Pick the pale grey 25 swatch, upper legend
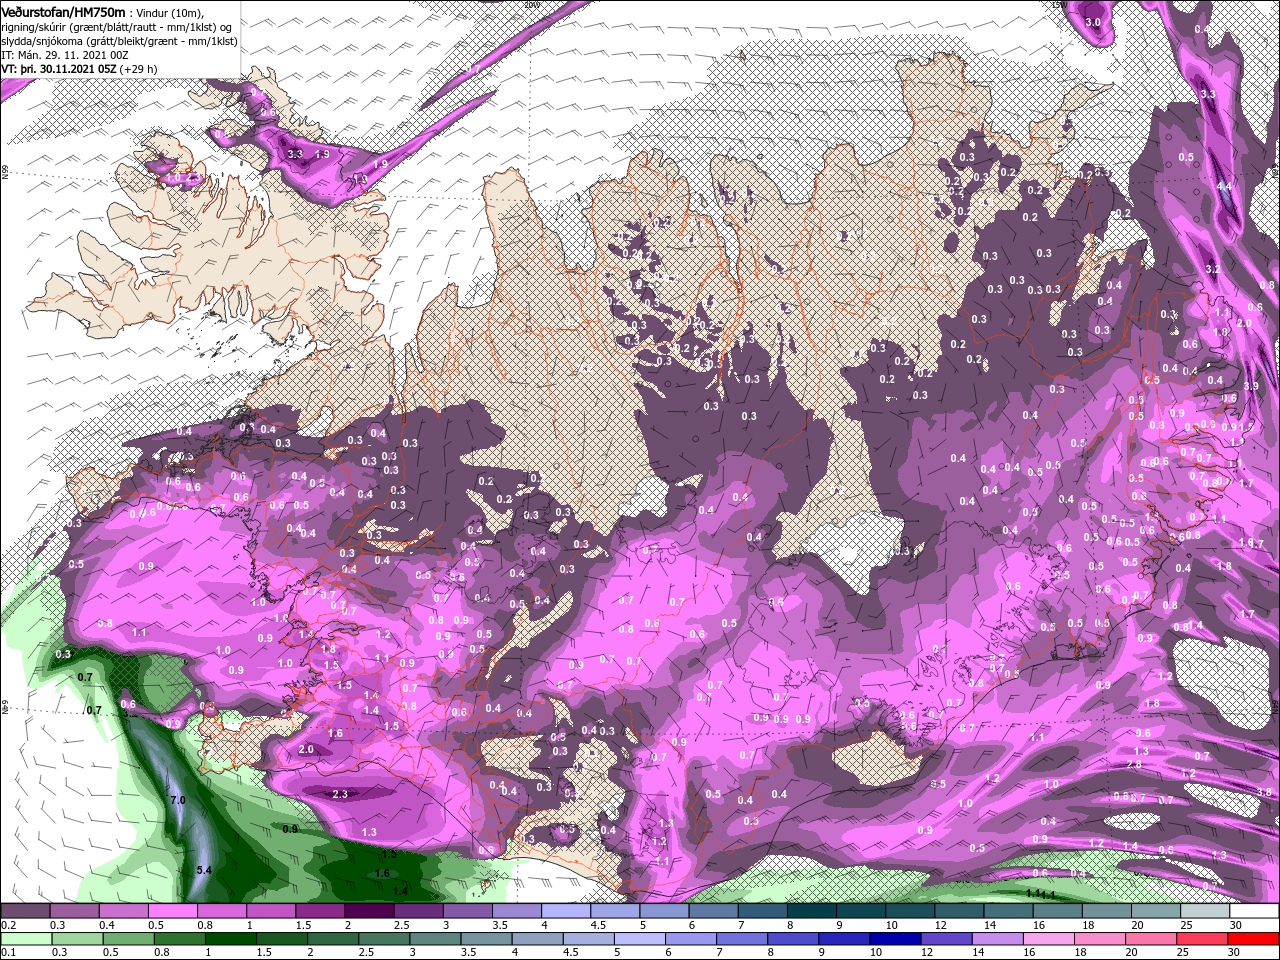The image size is (1280, 960). click(1205, 911)
